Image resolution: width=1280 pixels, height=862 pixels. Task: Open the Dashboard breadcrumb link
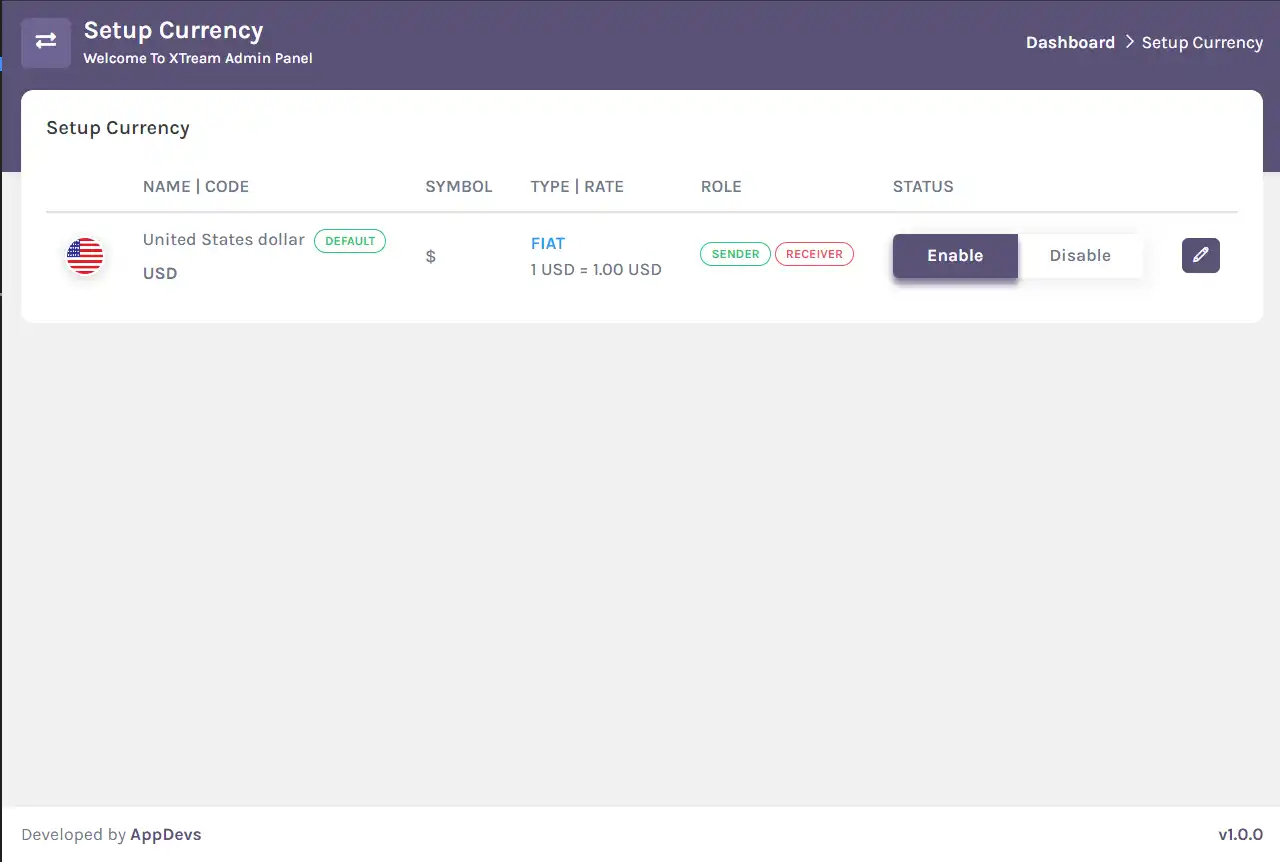point(1070,42)
